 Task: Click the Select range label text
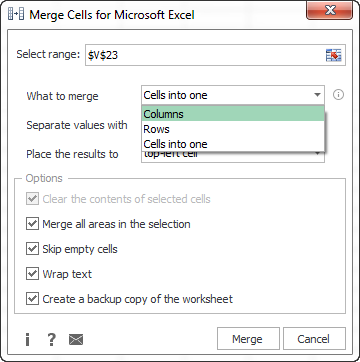48,54
